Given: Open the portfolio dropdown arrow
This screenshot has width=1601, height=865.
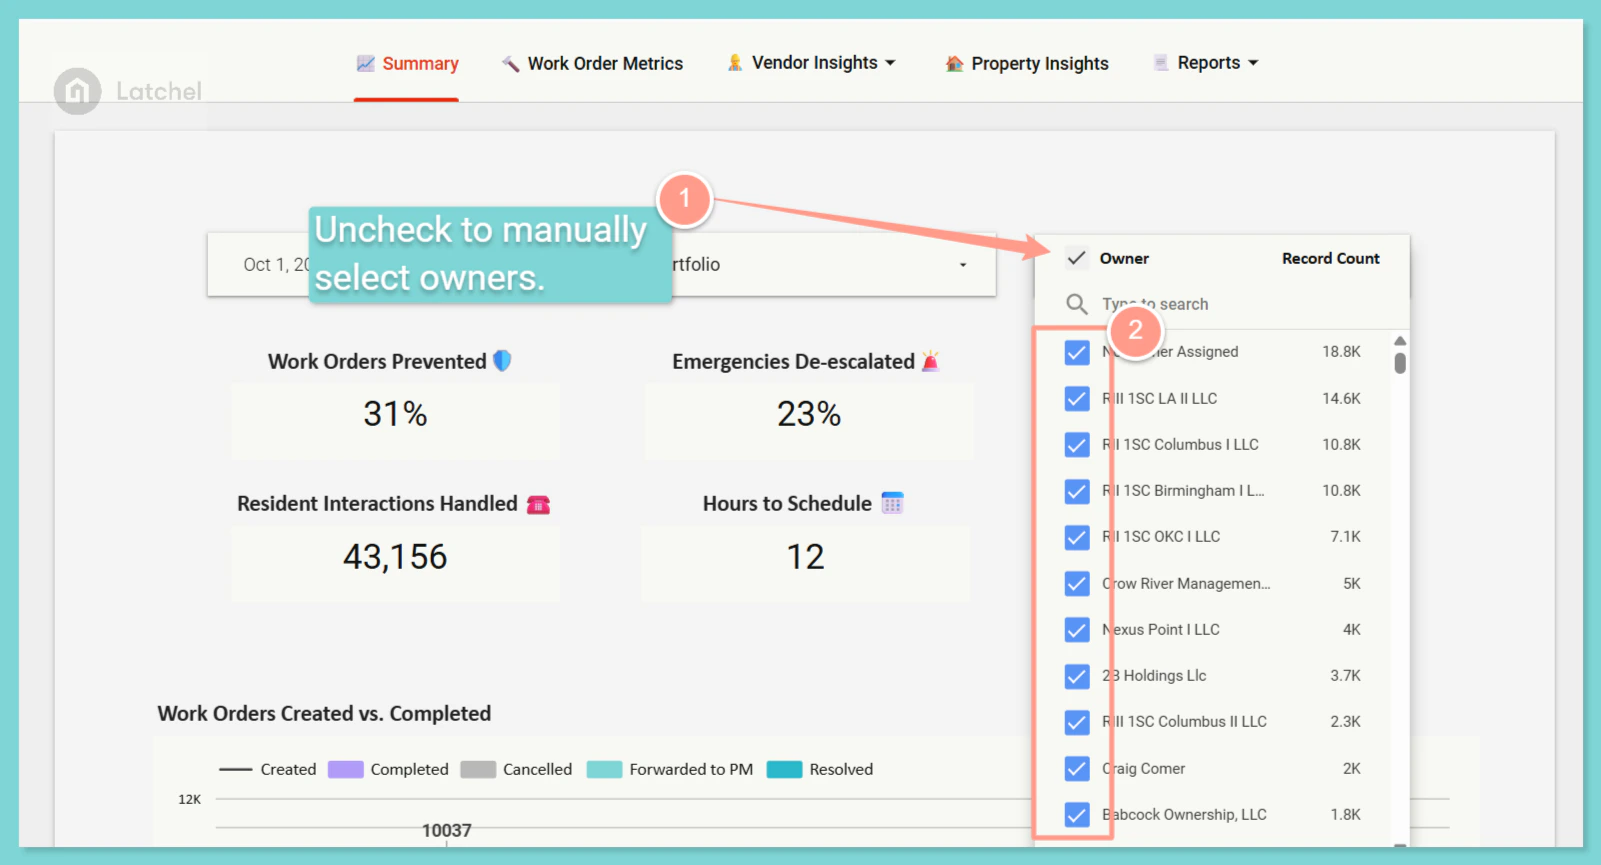Looking at the screenshot, I should 963,265.
